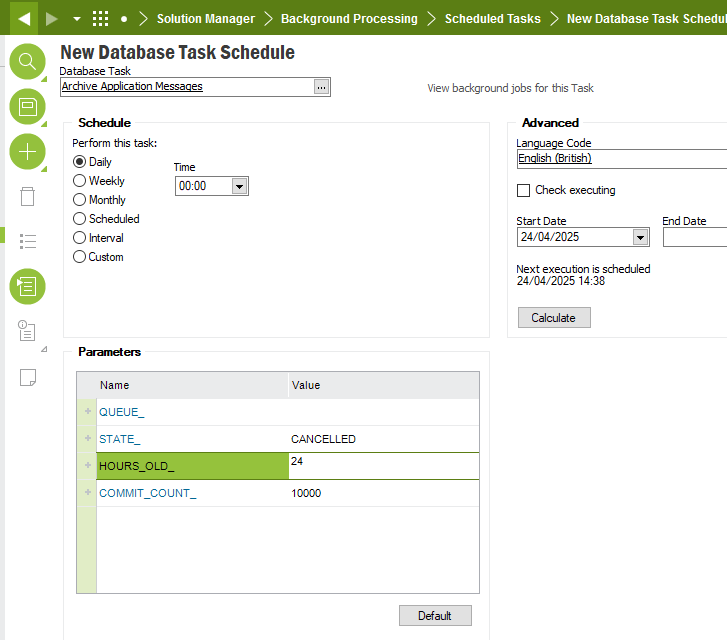The image size is (727, 640).
Task: Click the green plus new record icon
Action: click(27, 152)
